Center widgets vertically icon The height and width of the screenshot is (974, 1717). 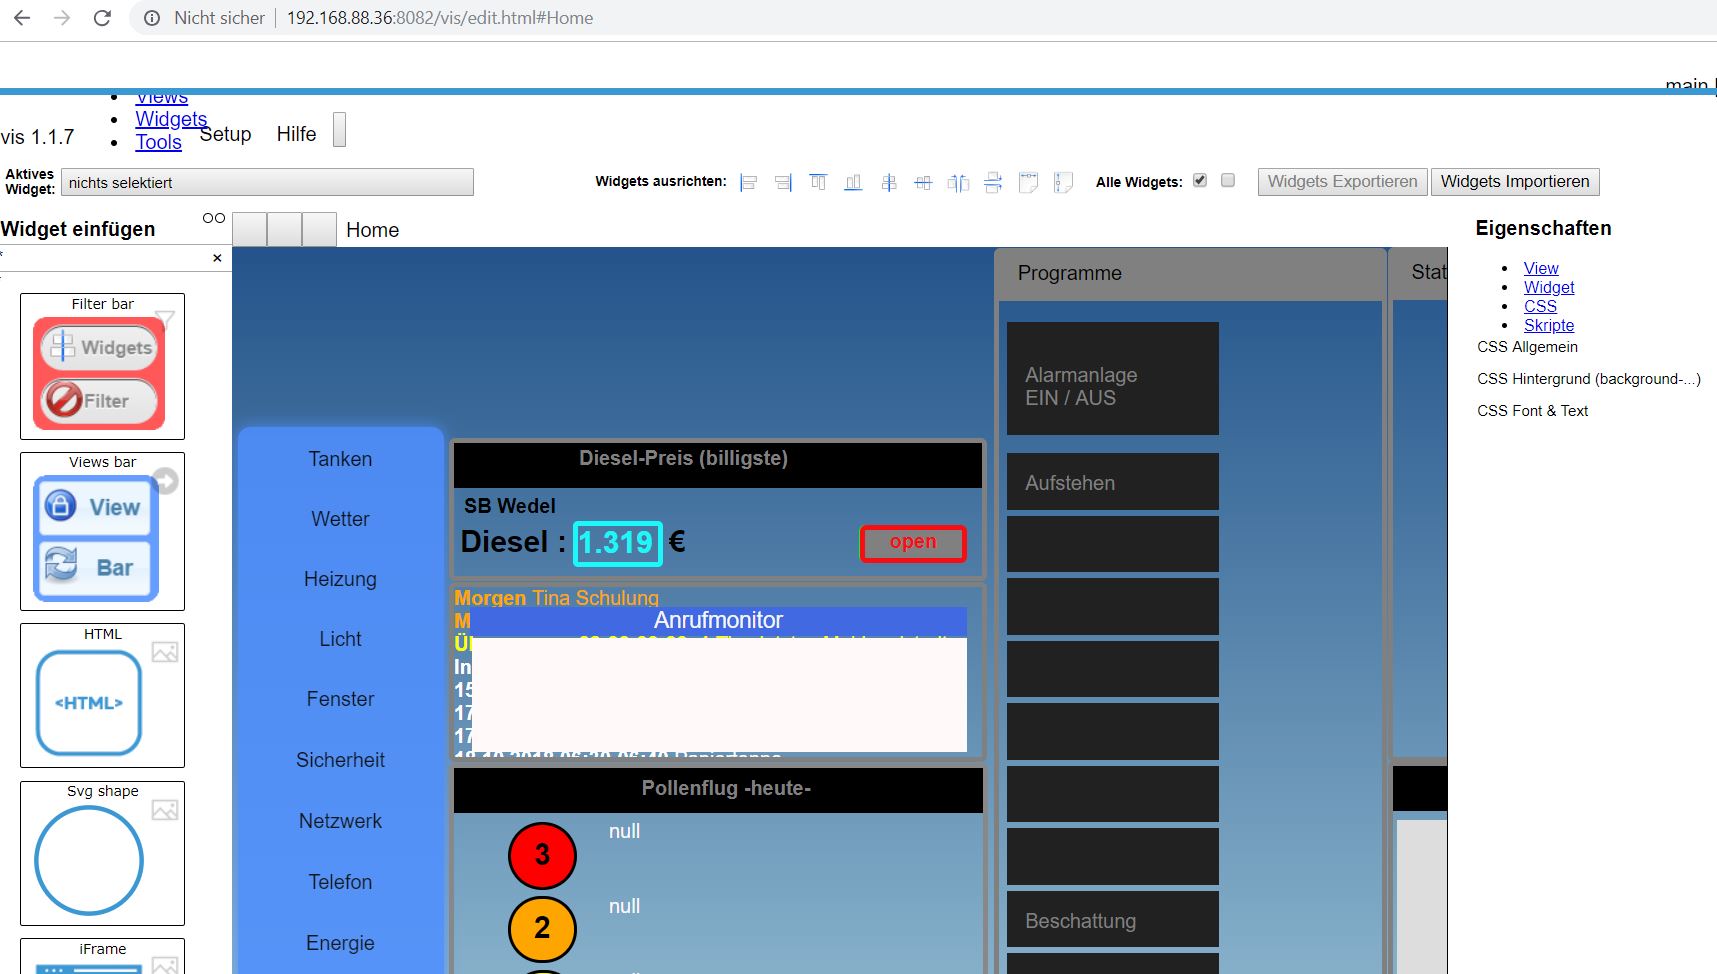pyautogui.click(x=923, y=182)
